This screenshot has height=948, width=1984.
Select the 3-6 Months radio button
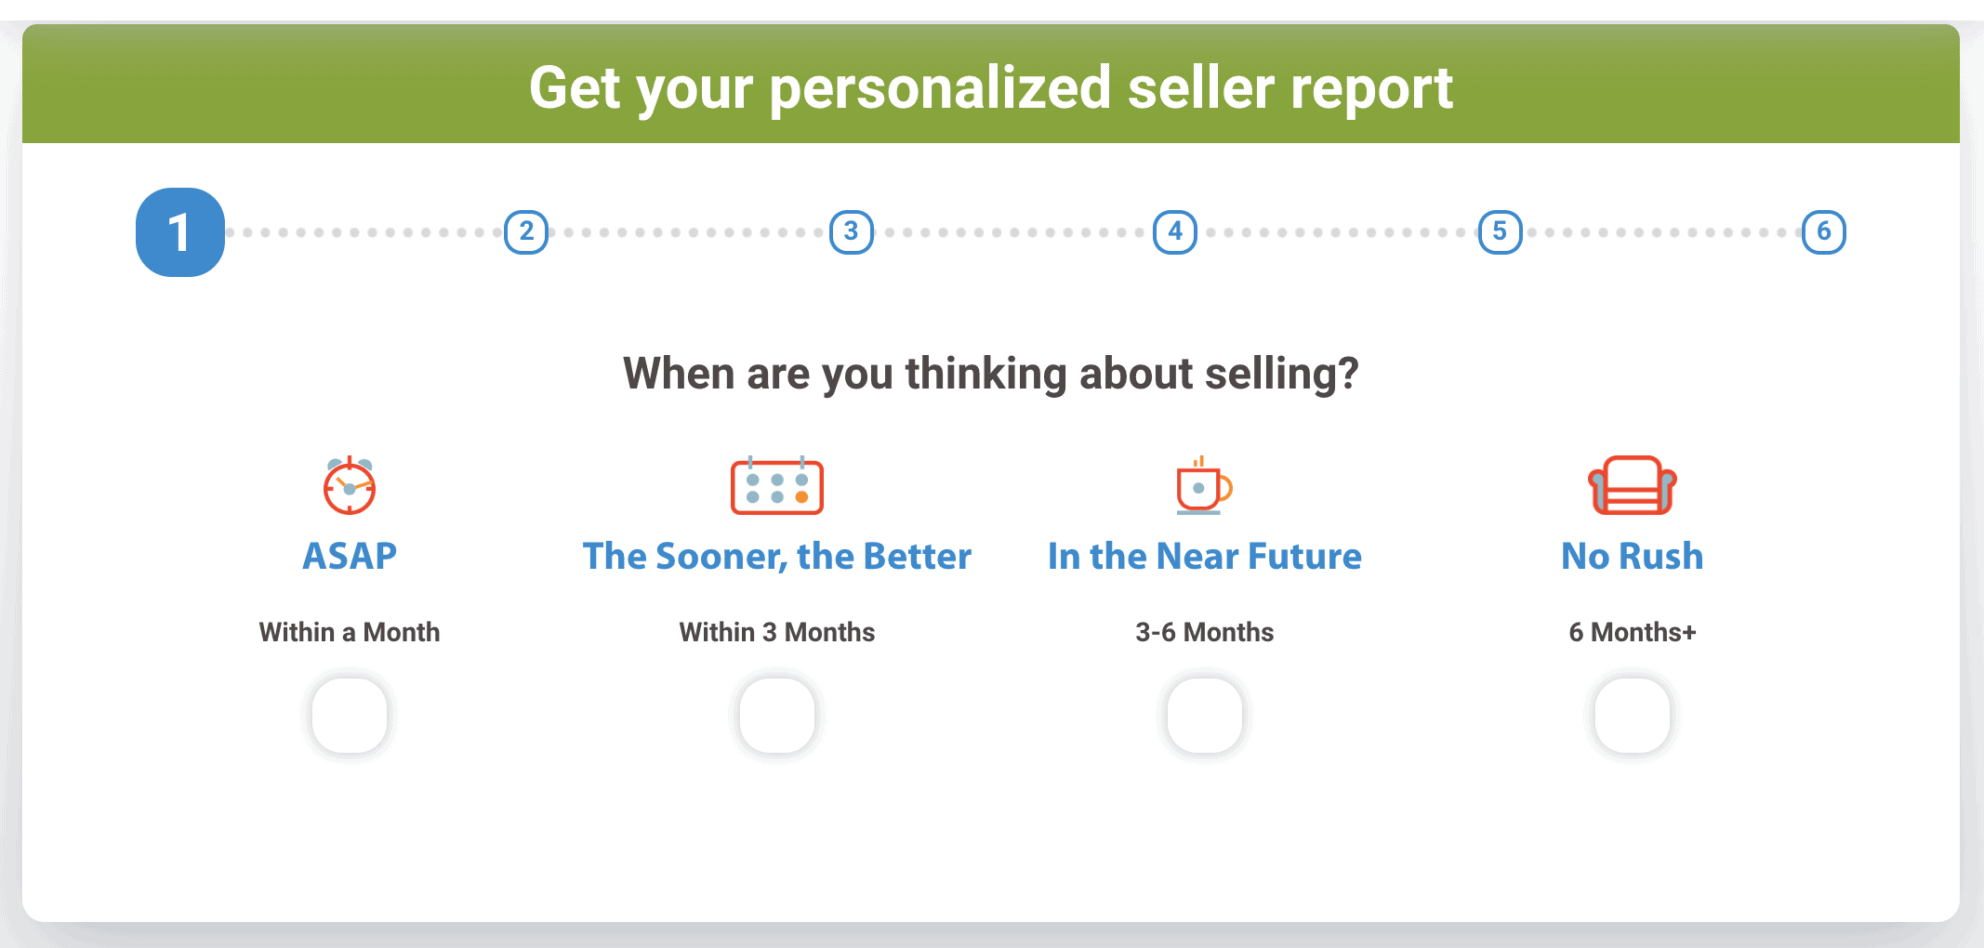[x=1204, y=716]
